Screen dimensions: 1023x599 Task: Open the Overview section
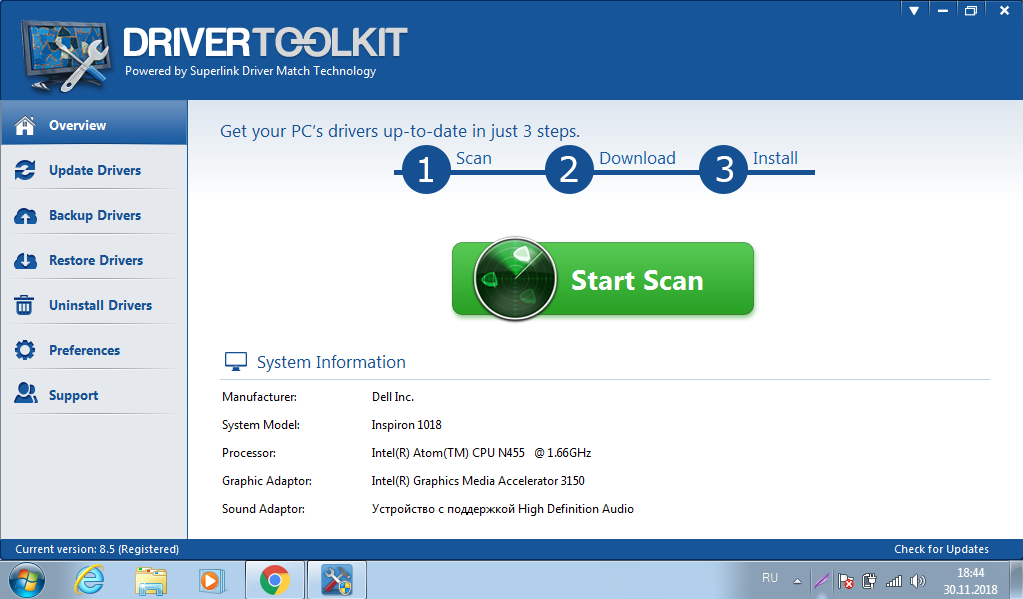click(94, 123)
